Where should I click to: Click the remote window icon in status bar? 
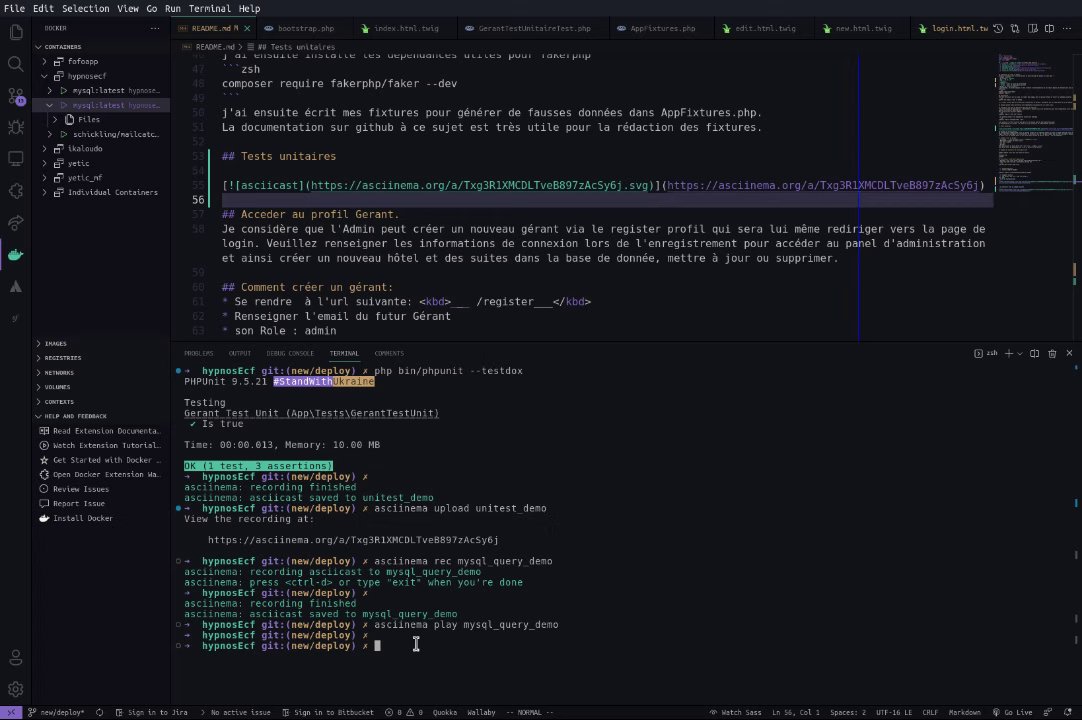[11, 712]
